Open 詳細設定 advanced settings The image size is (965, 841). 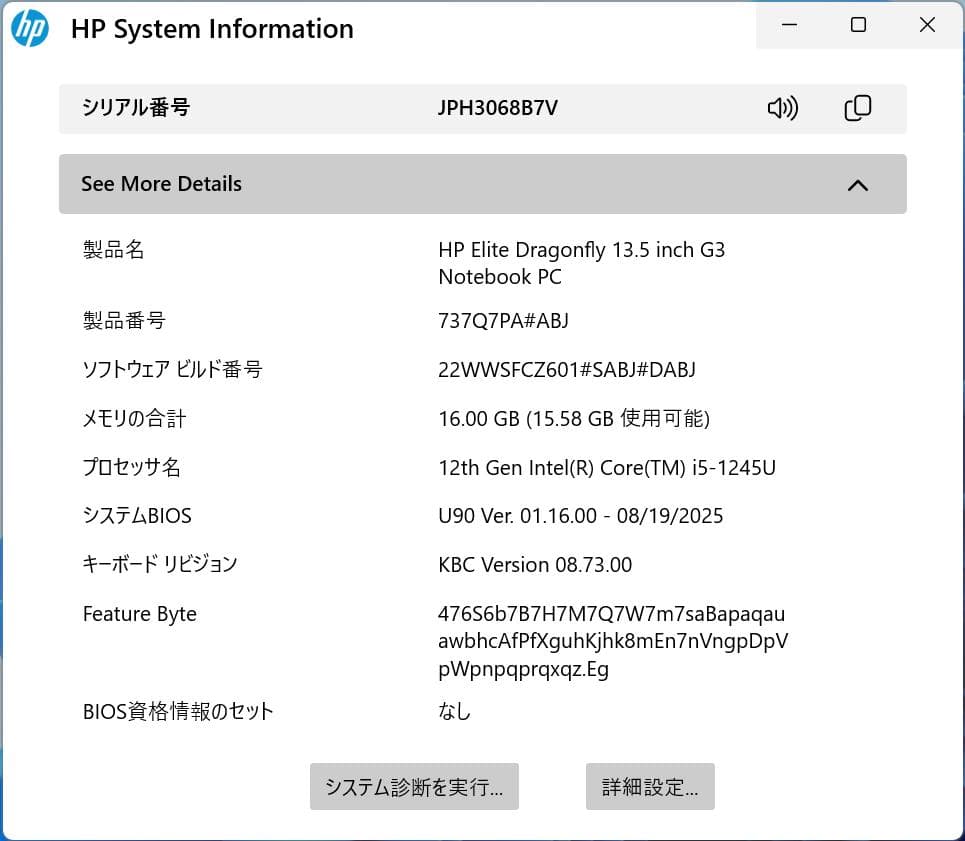pyautogui.click(x=650, y=787)
